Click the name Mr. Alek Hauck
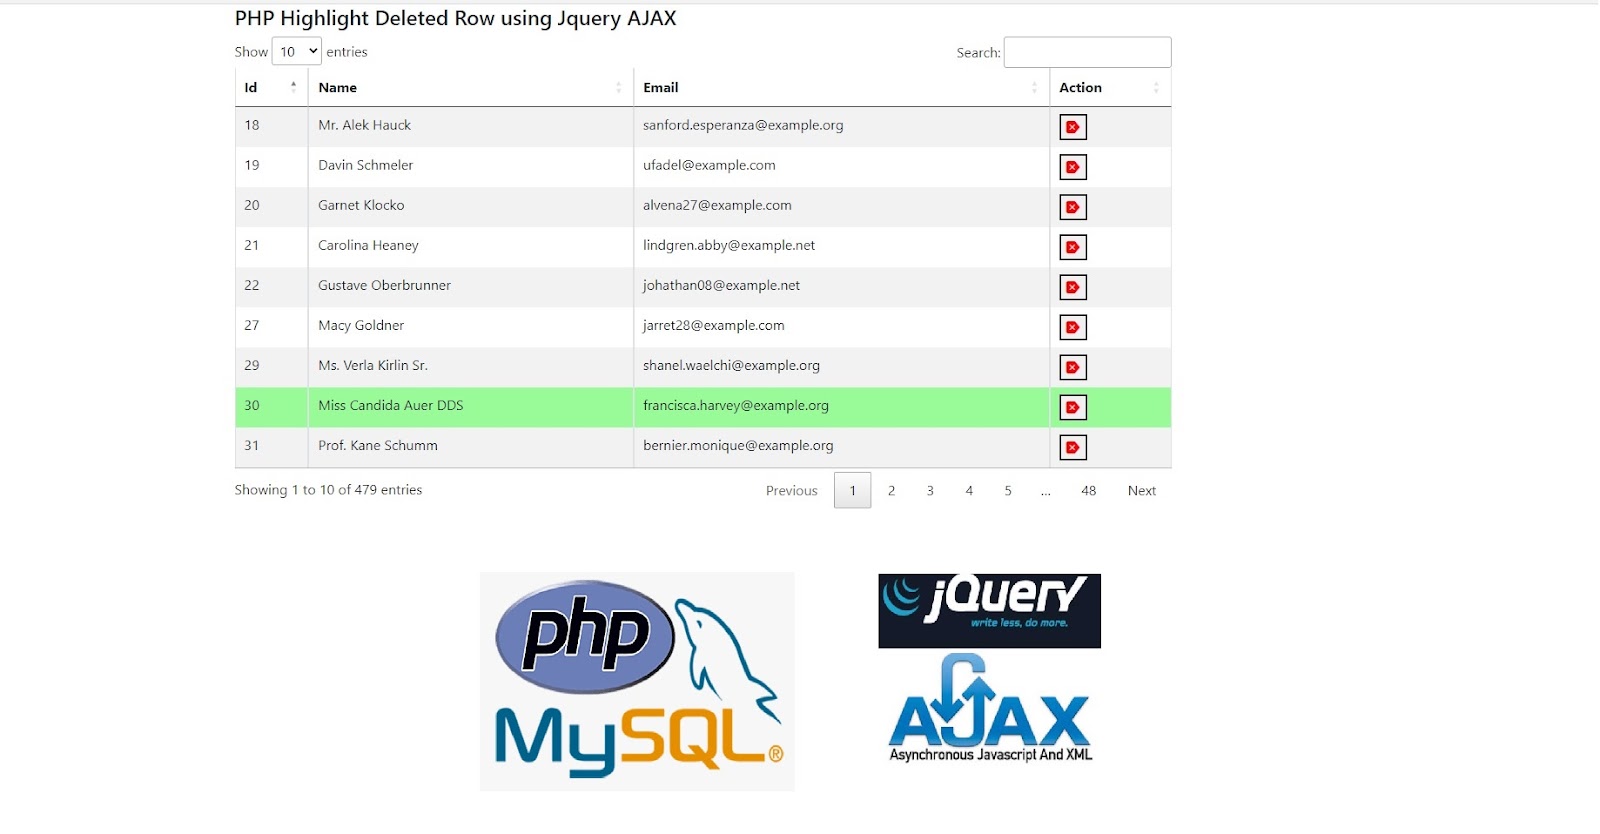 (364, 125)
